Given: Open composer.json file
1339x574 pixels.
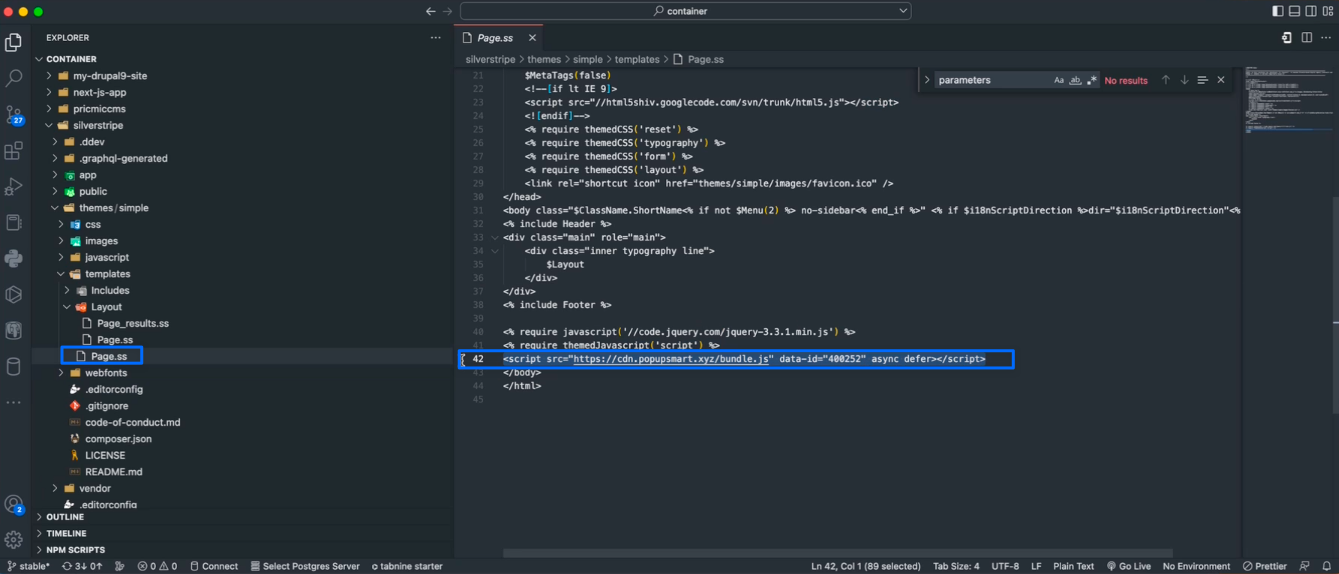Looking at the screenshot, I should click(x=118, y=439).
